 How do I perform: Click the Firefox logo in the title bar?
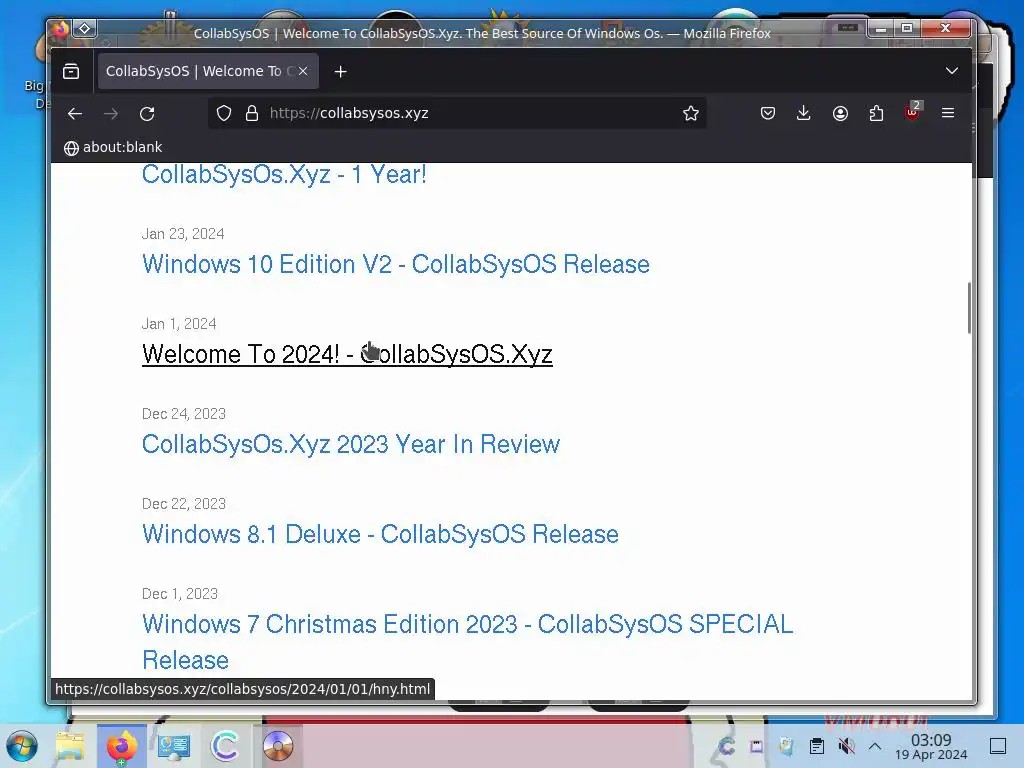point(61,29)
